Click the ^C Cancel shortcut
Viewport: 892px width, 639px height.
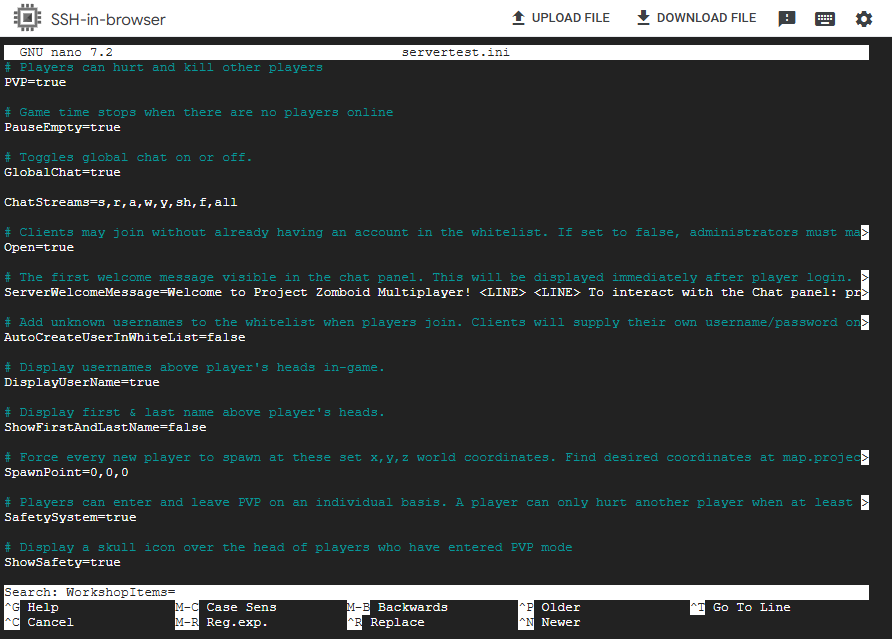pos(39,622)
